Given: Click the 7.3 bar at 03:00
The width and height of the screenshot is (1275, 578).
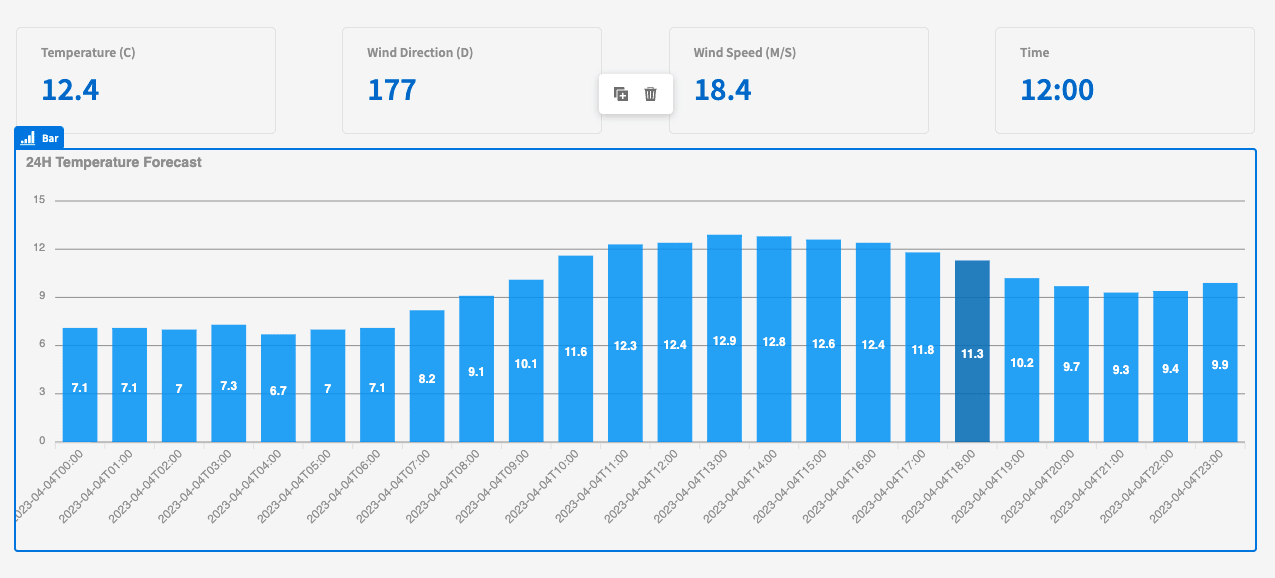Looking at the screenshot, I should click(228, 383).
